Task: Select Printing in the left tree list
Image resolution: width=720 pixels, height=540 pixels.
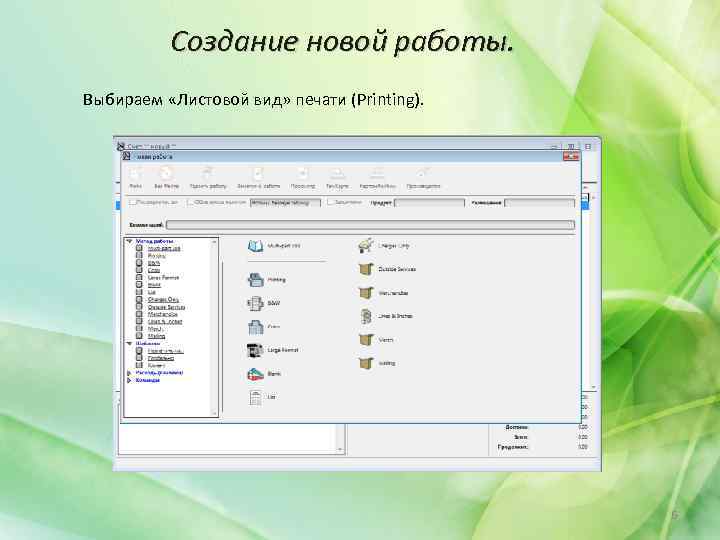Action: click(156, 256)
